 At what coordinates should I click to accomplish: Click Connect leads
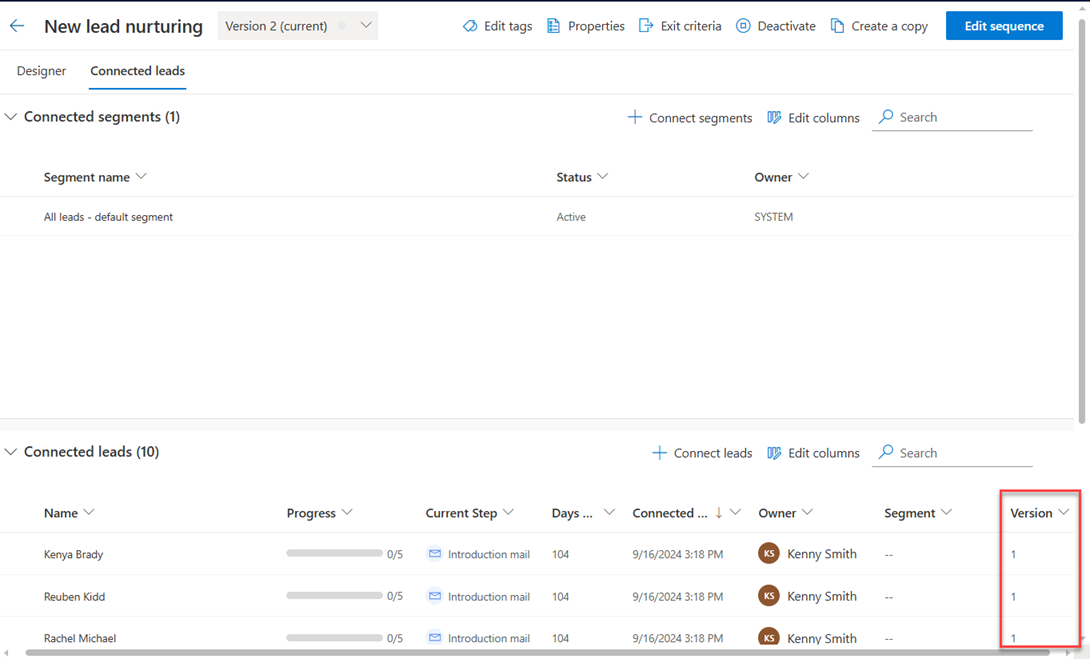pyautogui.click(x=702, y=453)
